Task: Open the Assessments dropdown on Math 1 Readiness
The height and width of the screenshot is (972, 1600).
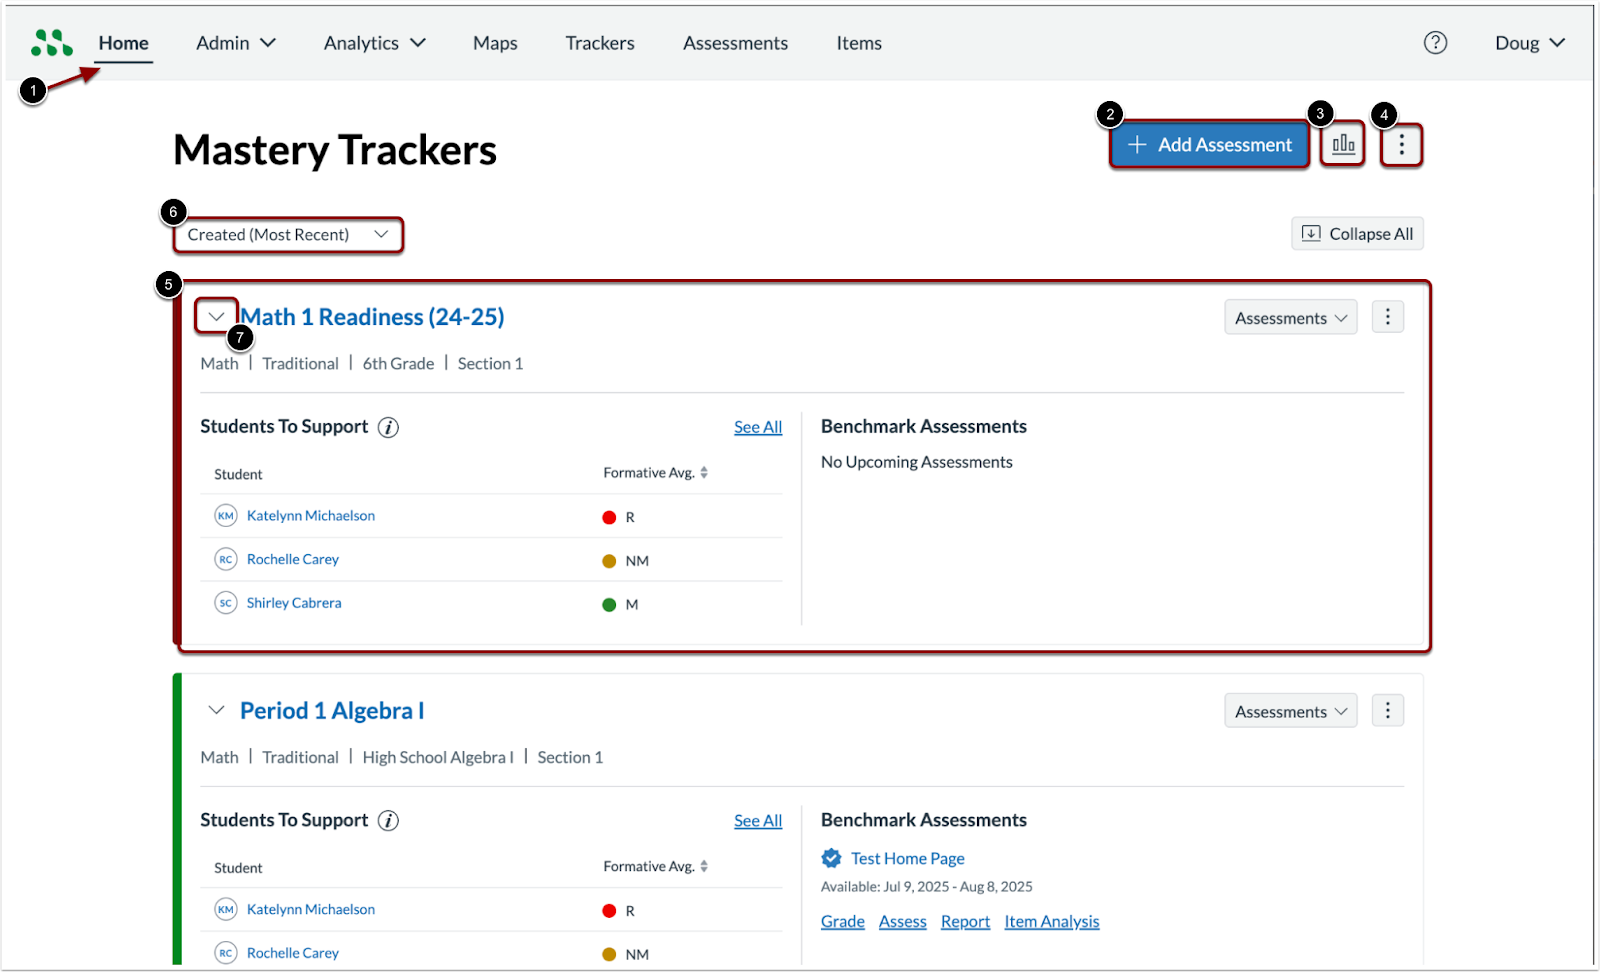Action: coord(1290,316)
